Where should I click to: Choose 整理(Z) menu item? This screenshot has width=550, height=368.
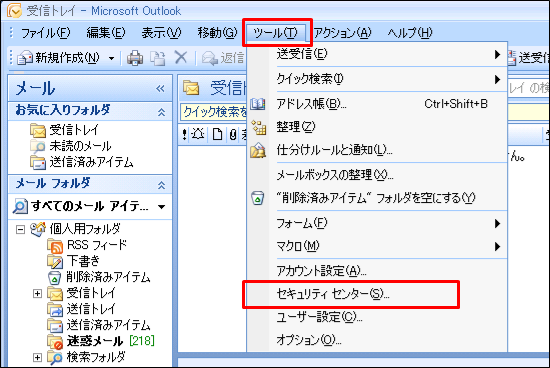click(377, 127)
